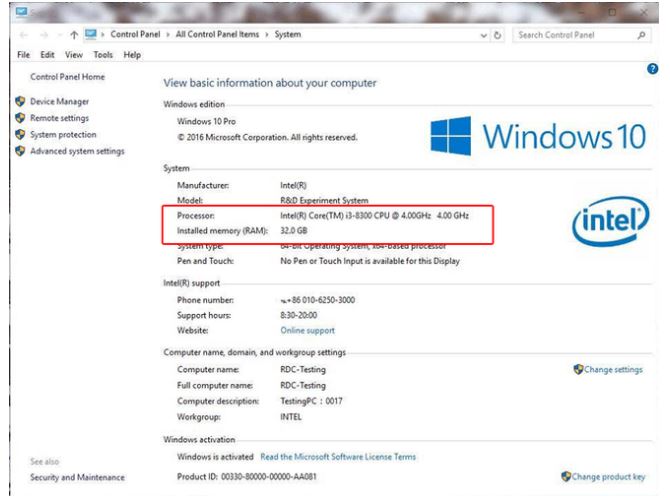The height and width of the screenshot is (504, 670).
Task: Click the System window title bar icon
Action: click(21, 12)
